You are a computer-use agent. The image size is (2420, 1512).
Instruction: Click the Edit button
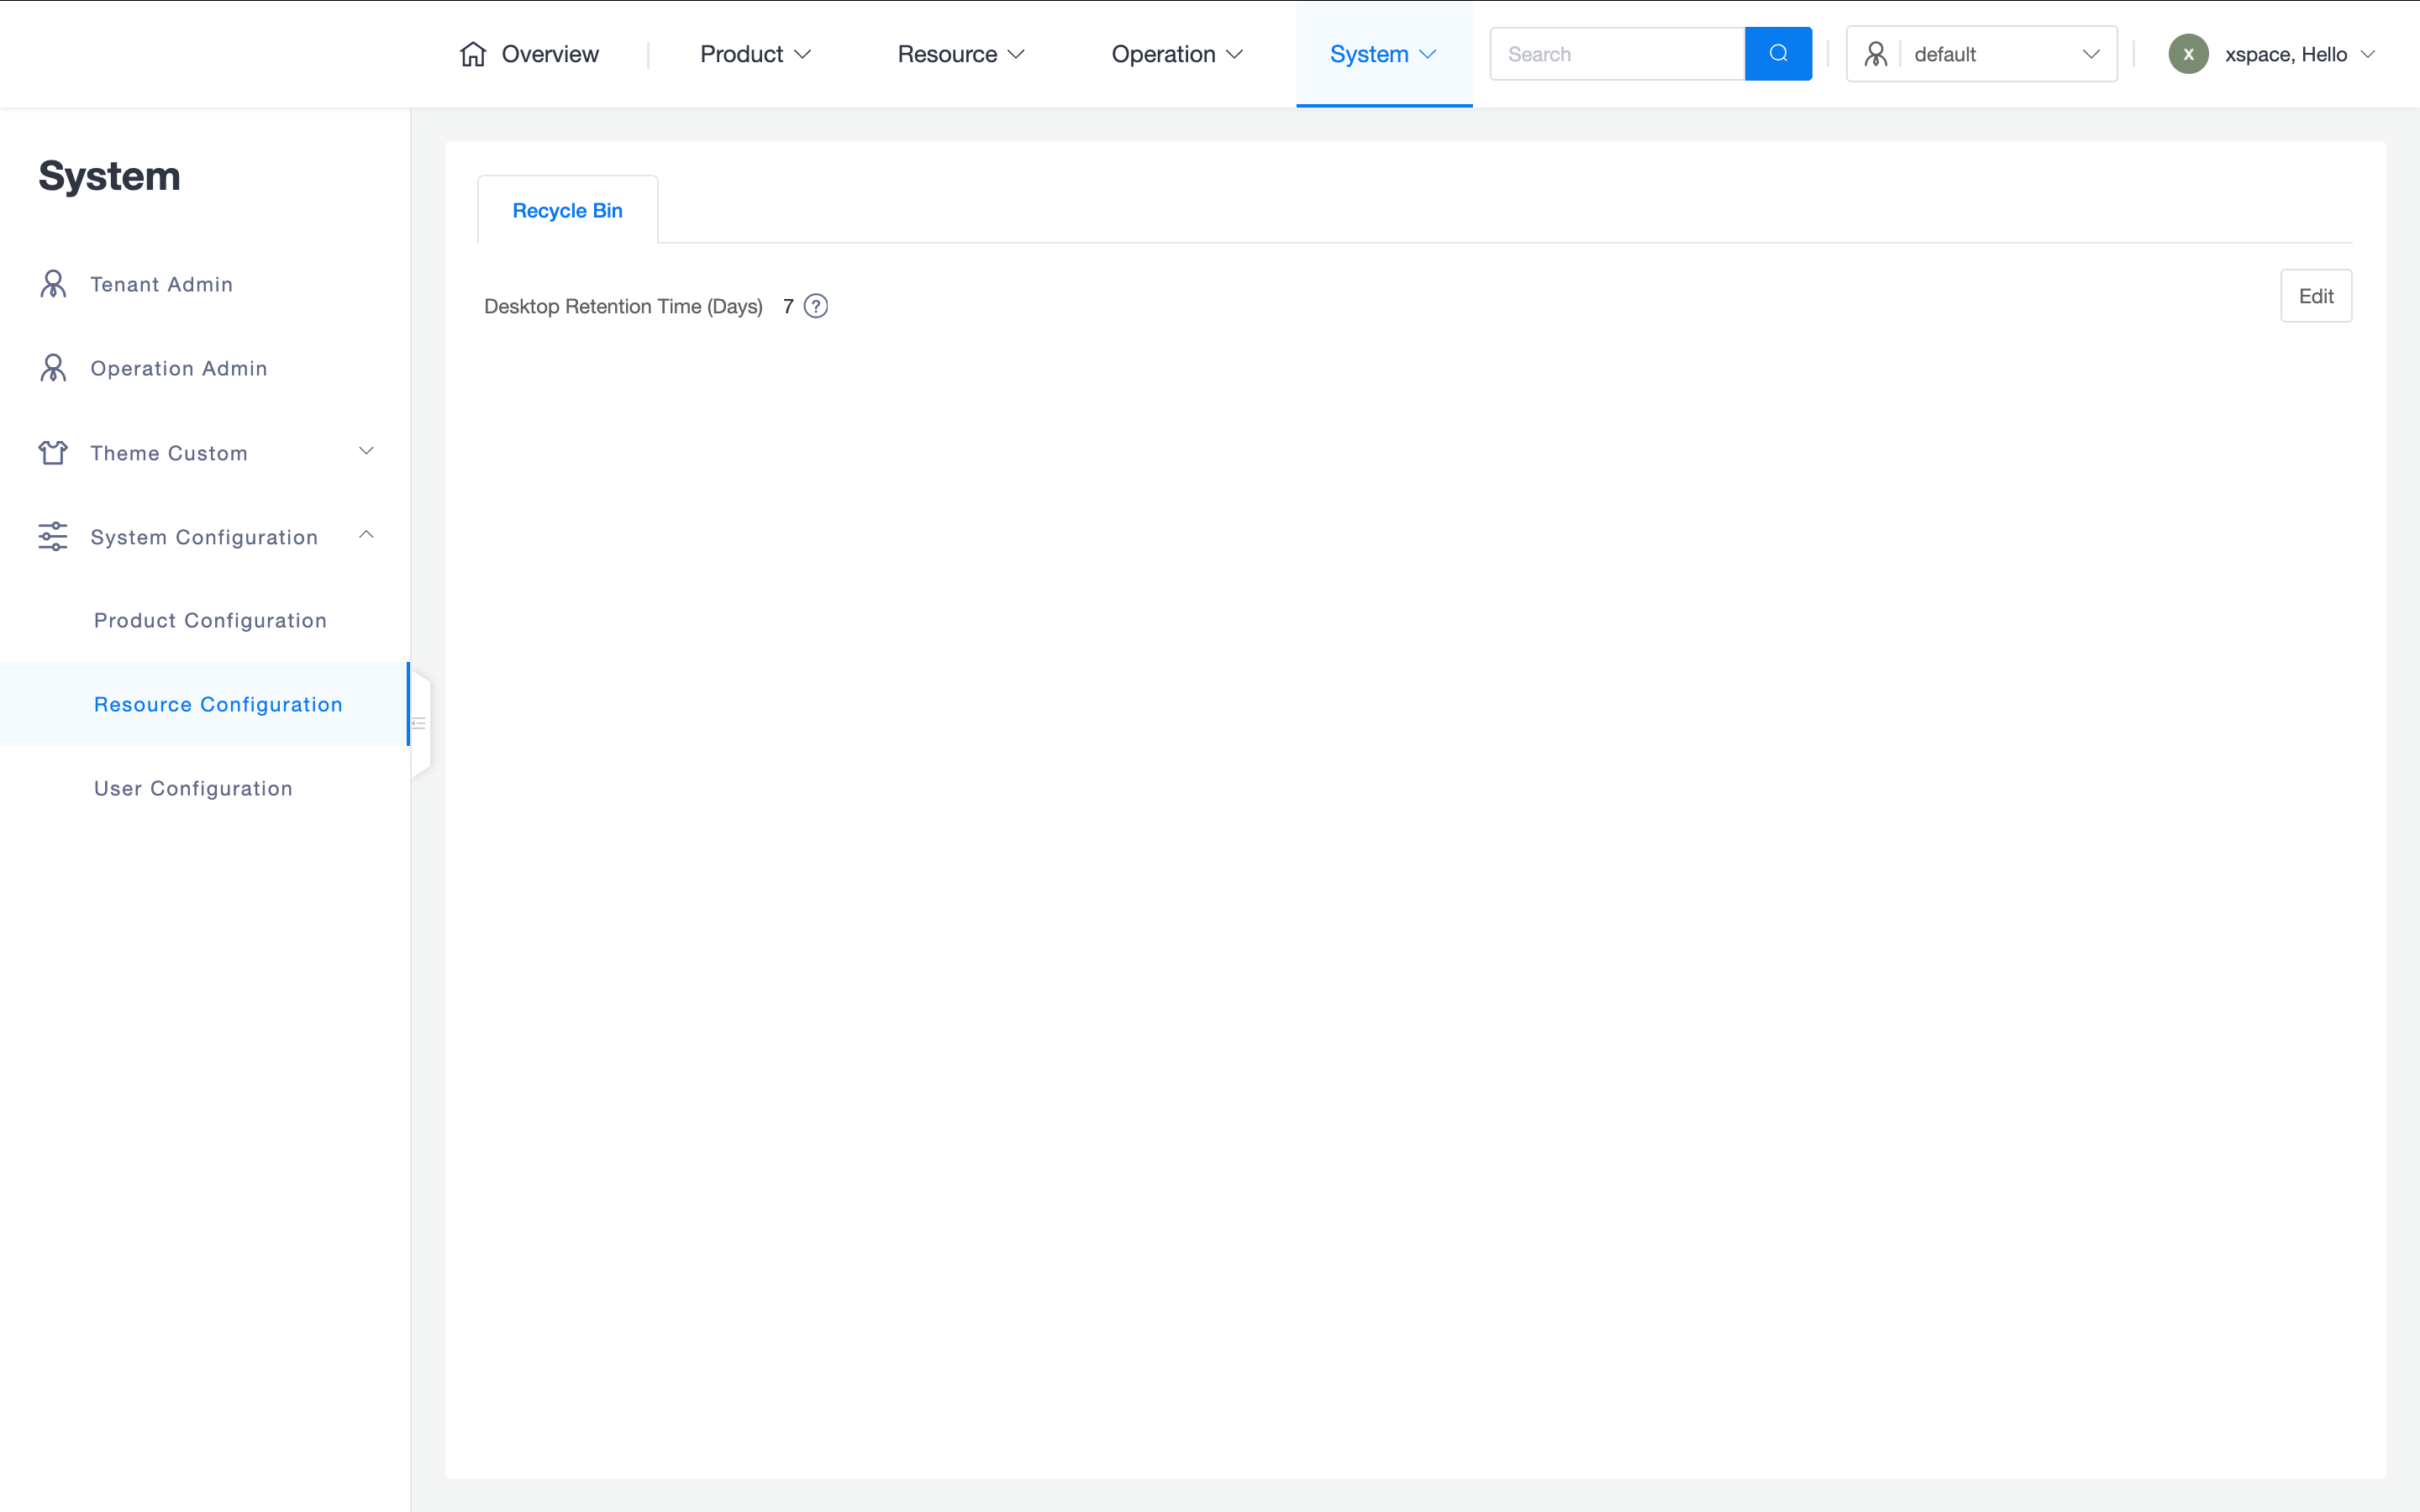click(x=2315, y=296)
